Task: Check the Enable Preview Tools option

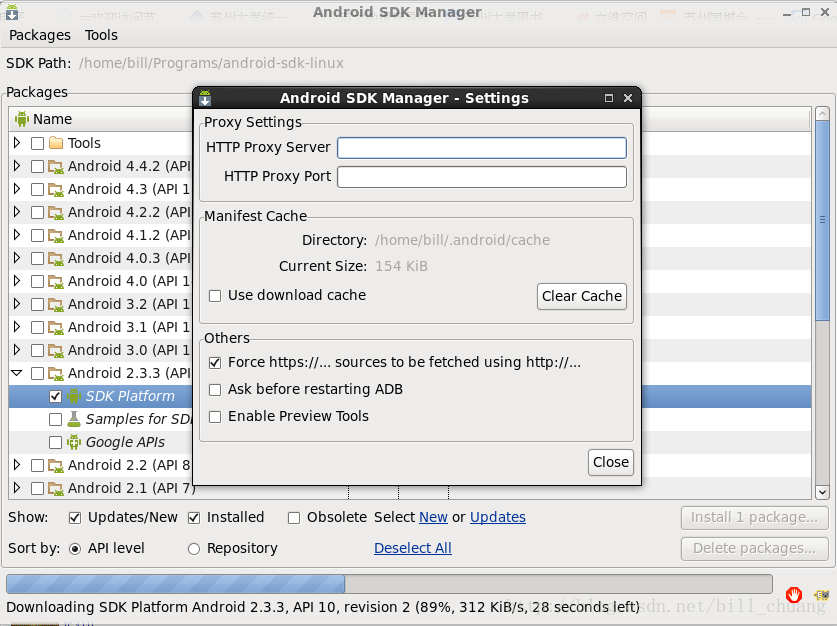Action: click(x=215, y=417)
